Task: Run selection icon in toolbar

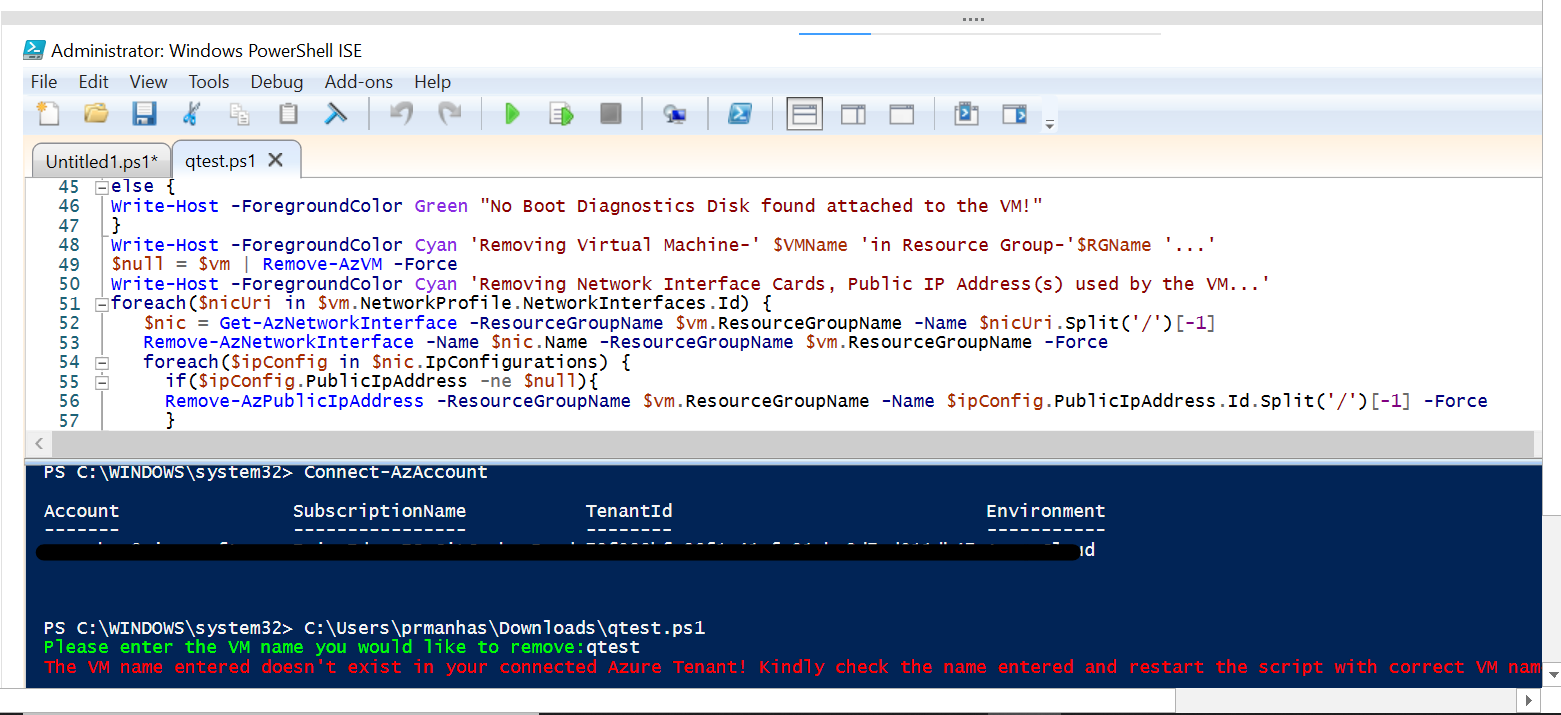Action: coord(562,114)
